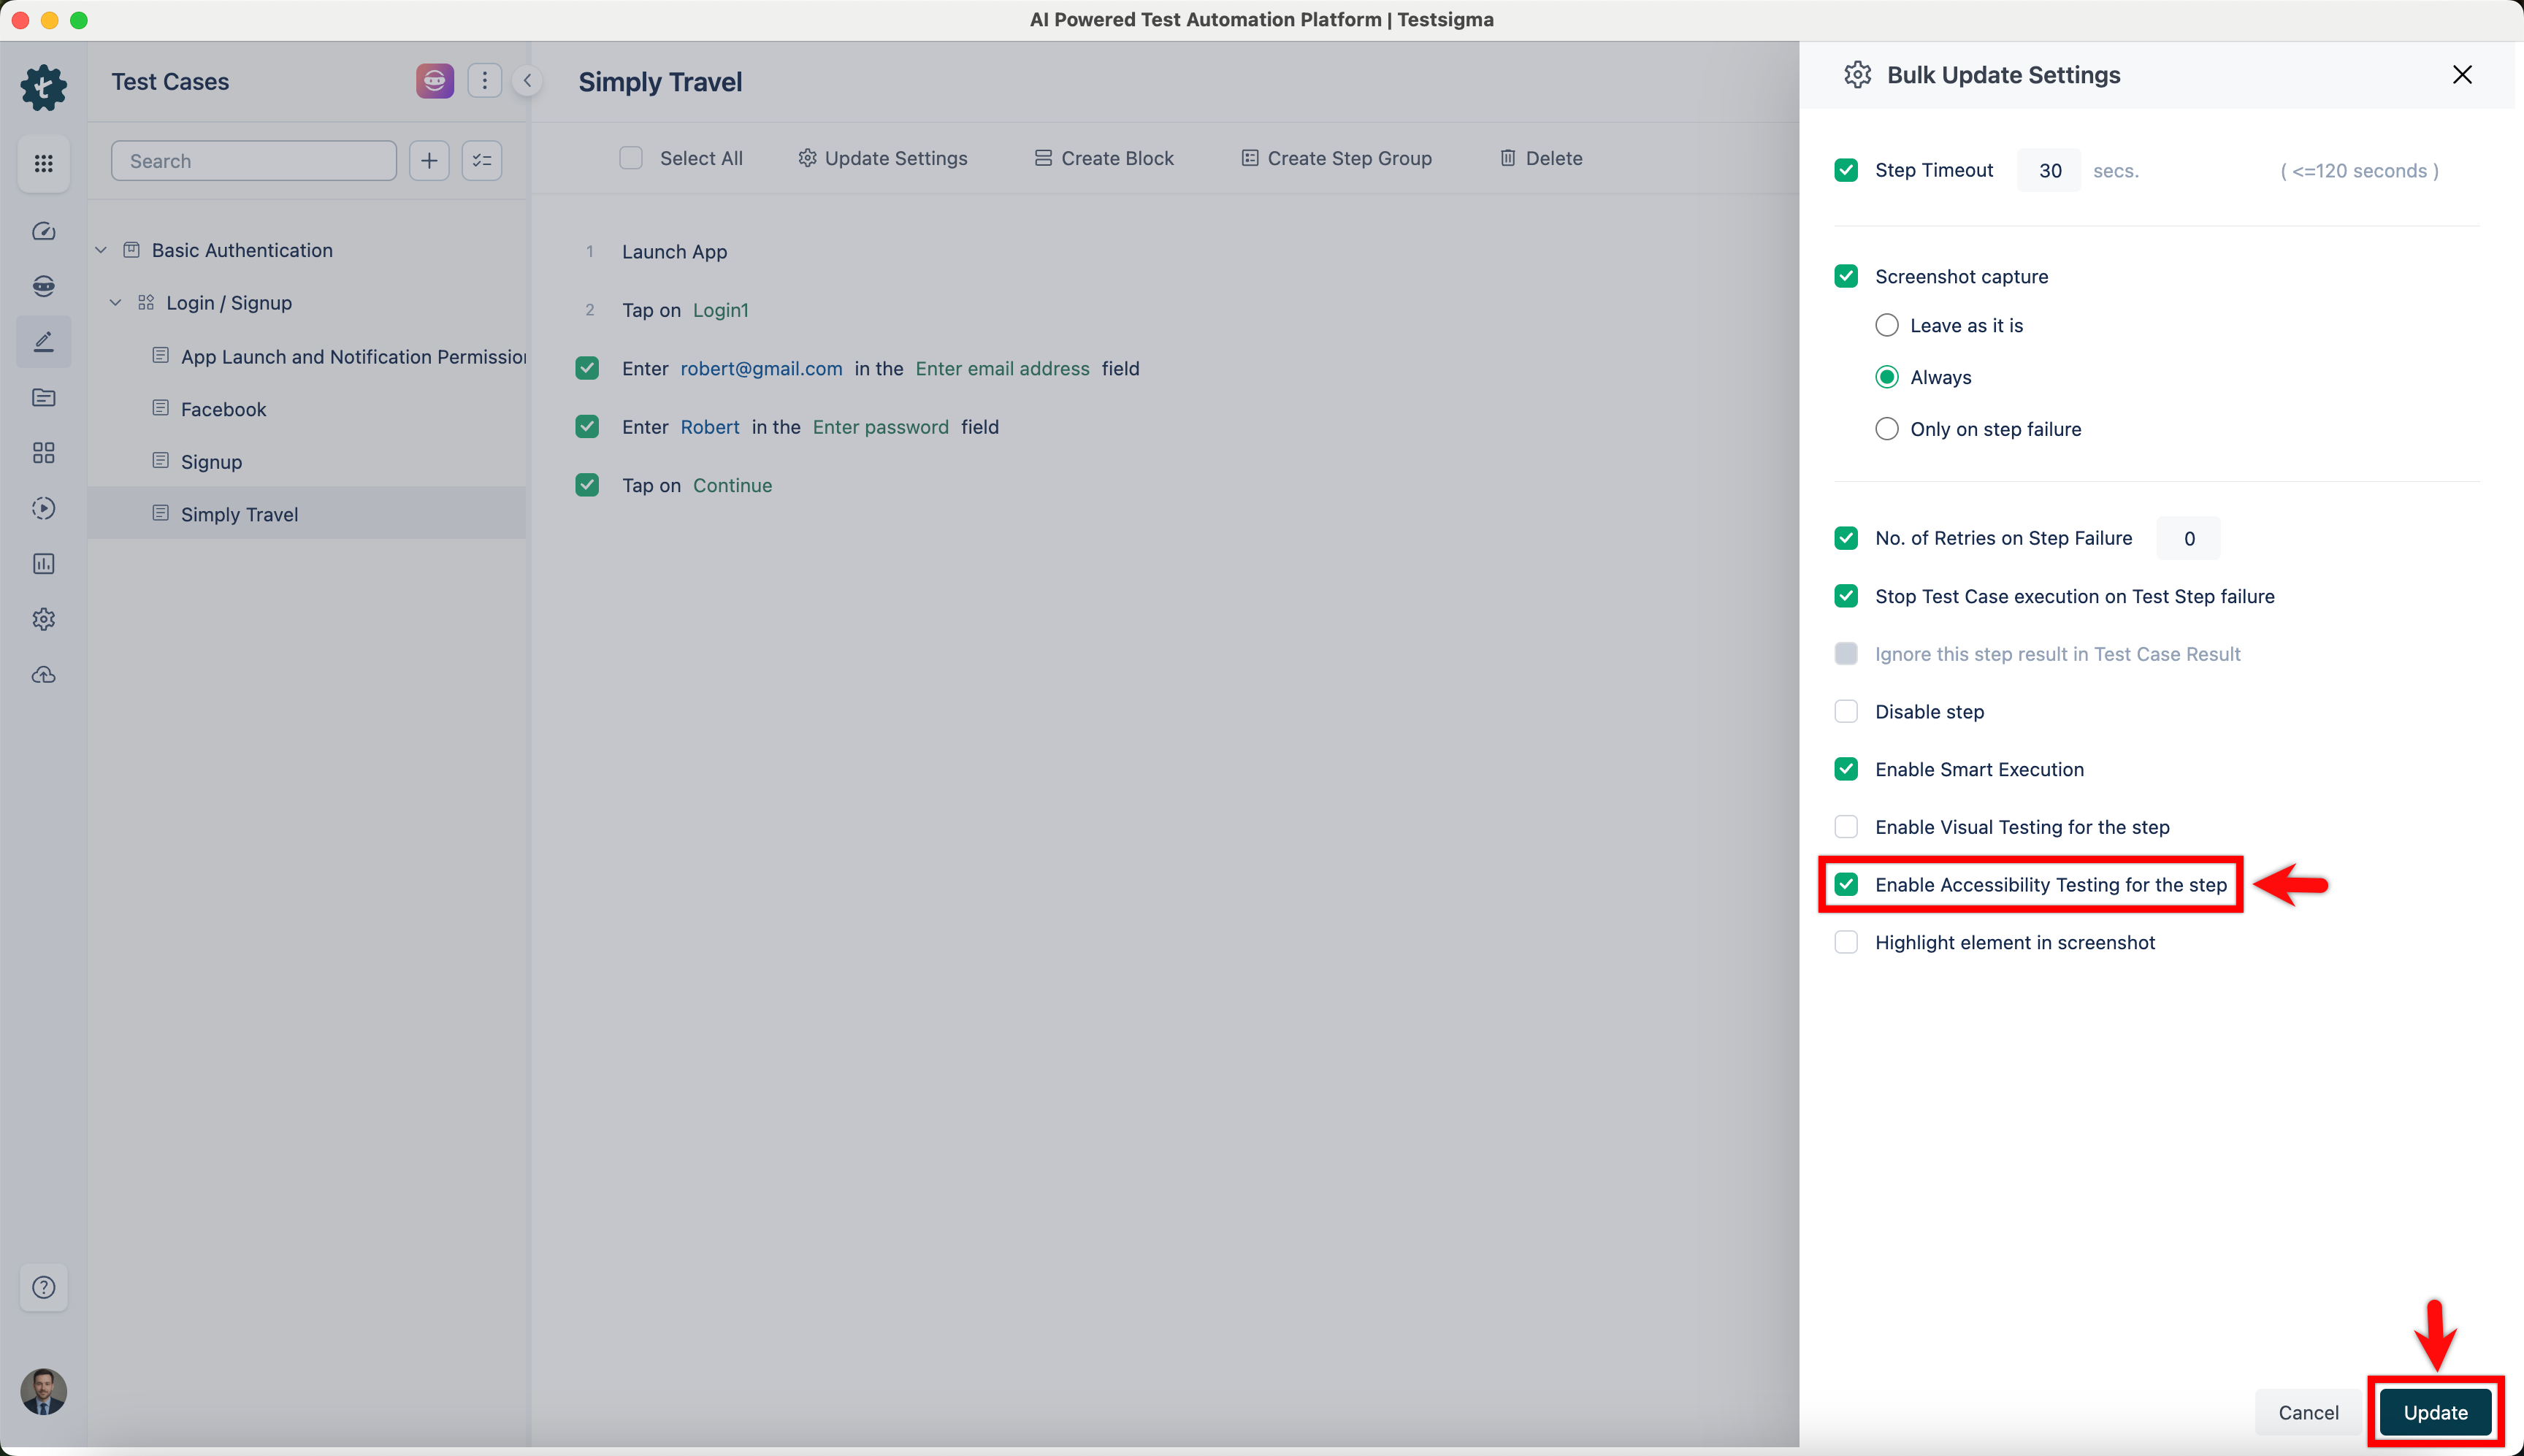Screen dimensions: 2524x1456
Task: Collapse the Basic Authentication tree item
Action: coord(100,249)
